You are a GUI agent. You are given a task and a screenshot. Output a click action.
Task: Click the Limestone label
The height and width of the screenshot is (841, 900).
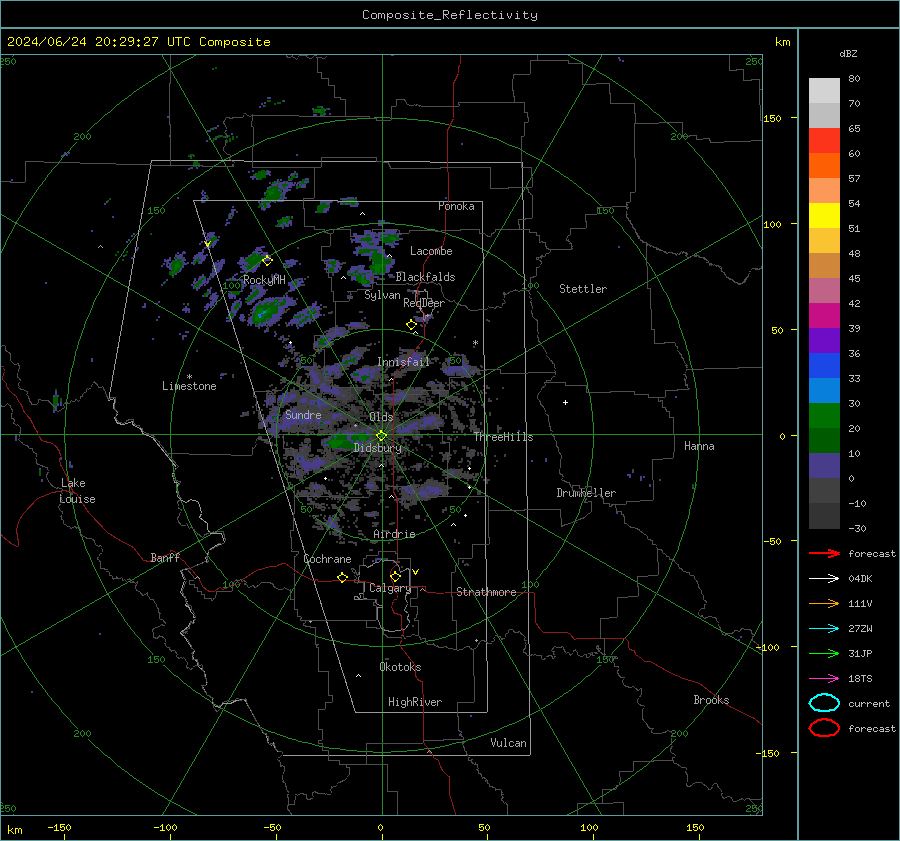click(x=189, y=386)
